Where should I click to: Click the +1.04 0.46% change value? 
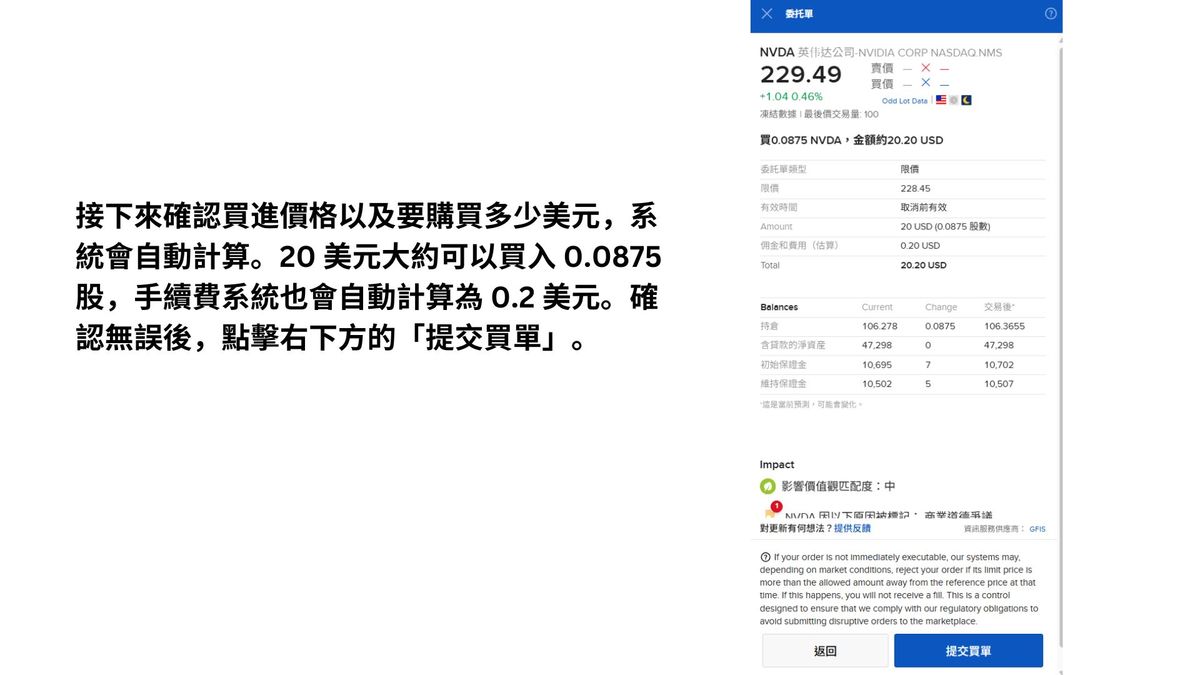tap(791, 97)
